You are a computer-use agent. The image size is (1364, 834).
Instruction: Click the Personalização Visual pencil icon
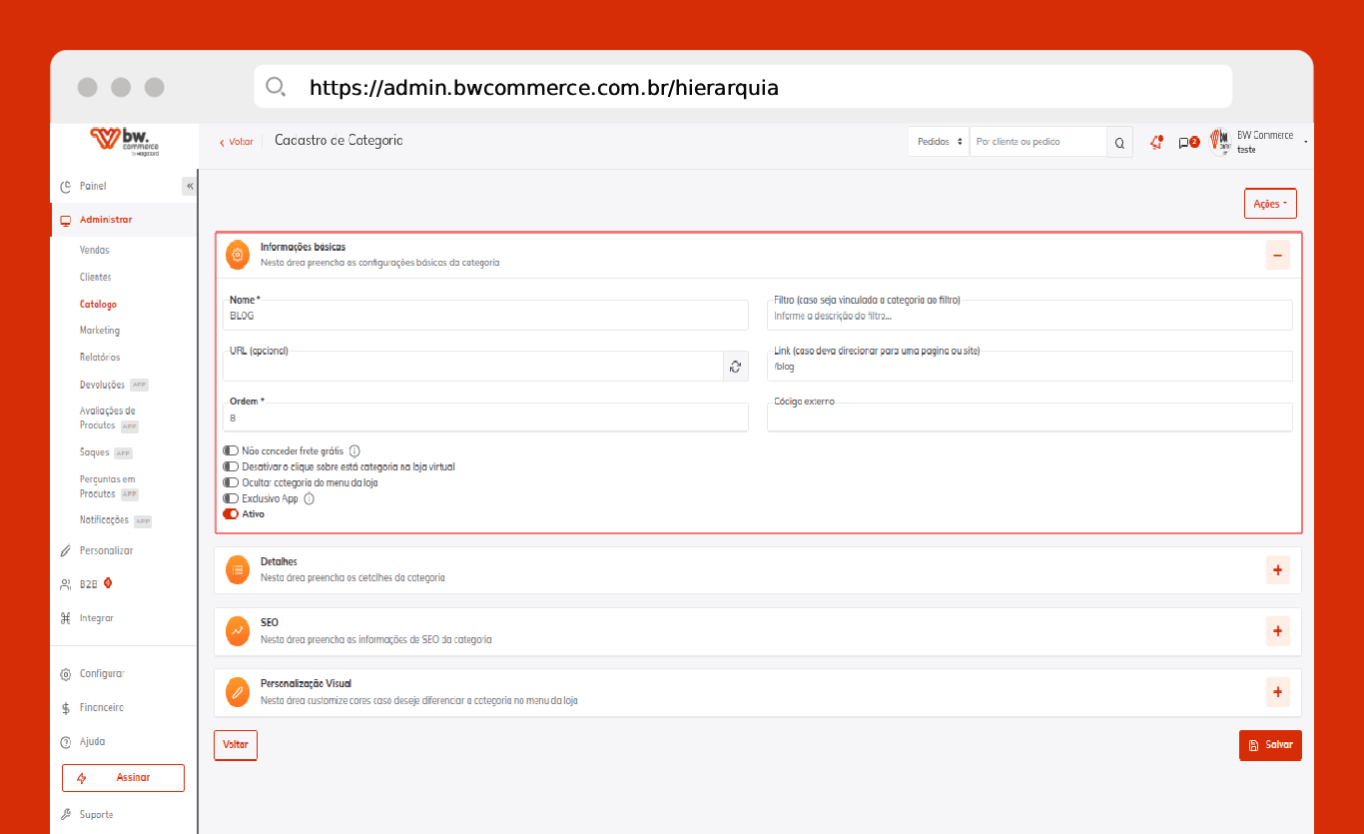[x=237, y=692]
